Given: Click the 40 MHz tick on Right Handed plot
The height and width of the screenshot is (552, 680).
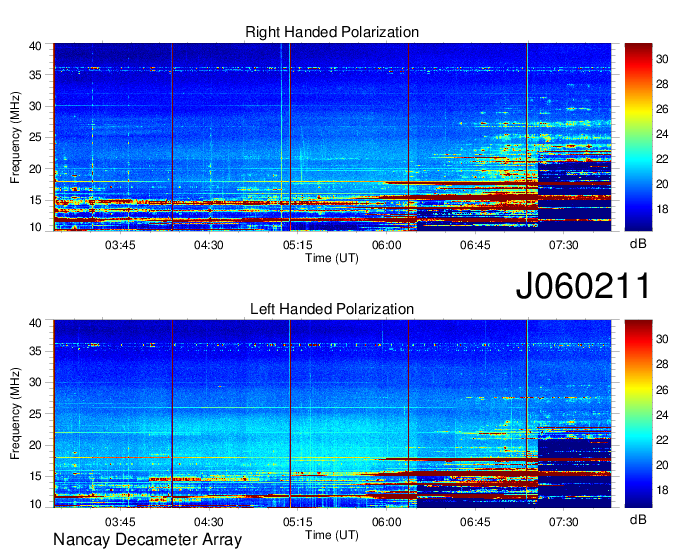Looking at the screenshot, I should coord(35,46).
